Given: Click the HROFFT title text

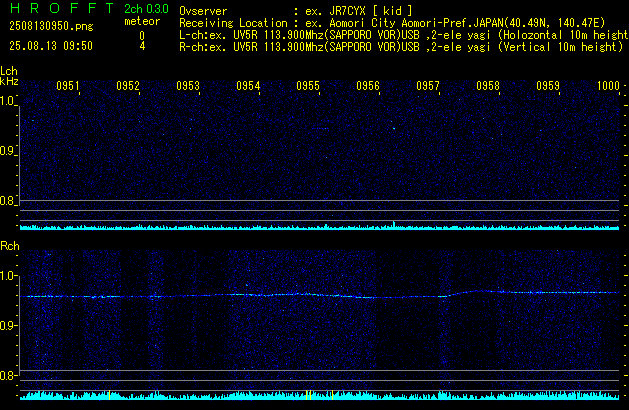Looking at the screenshot, I should [x=62, y=8].
